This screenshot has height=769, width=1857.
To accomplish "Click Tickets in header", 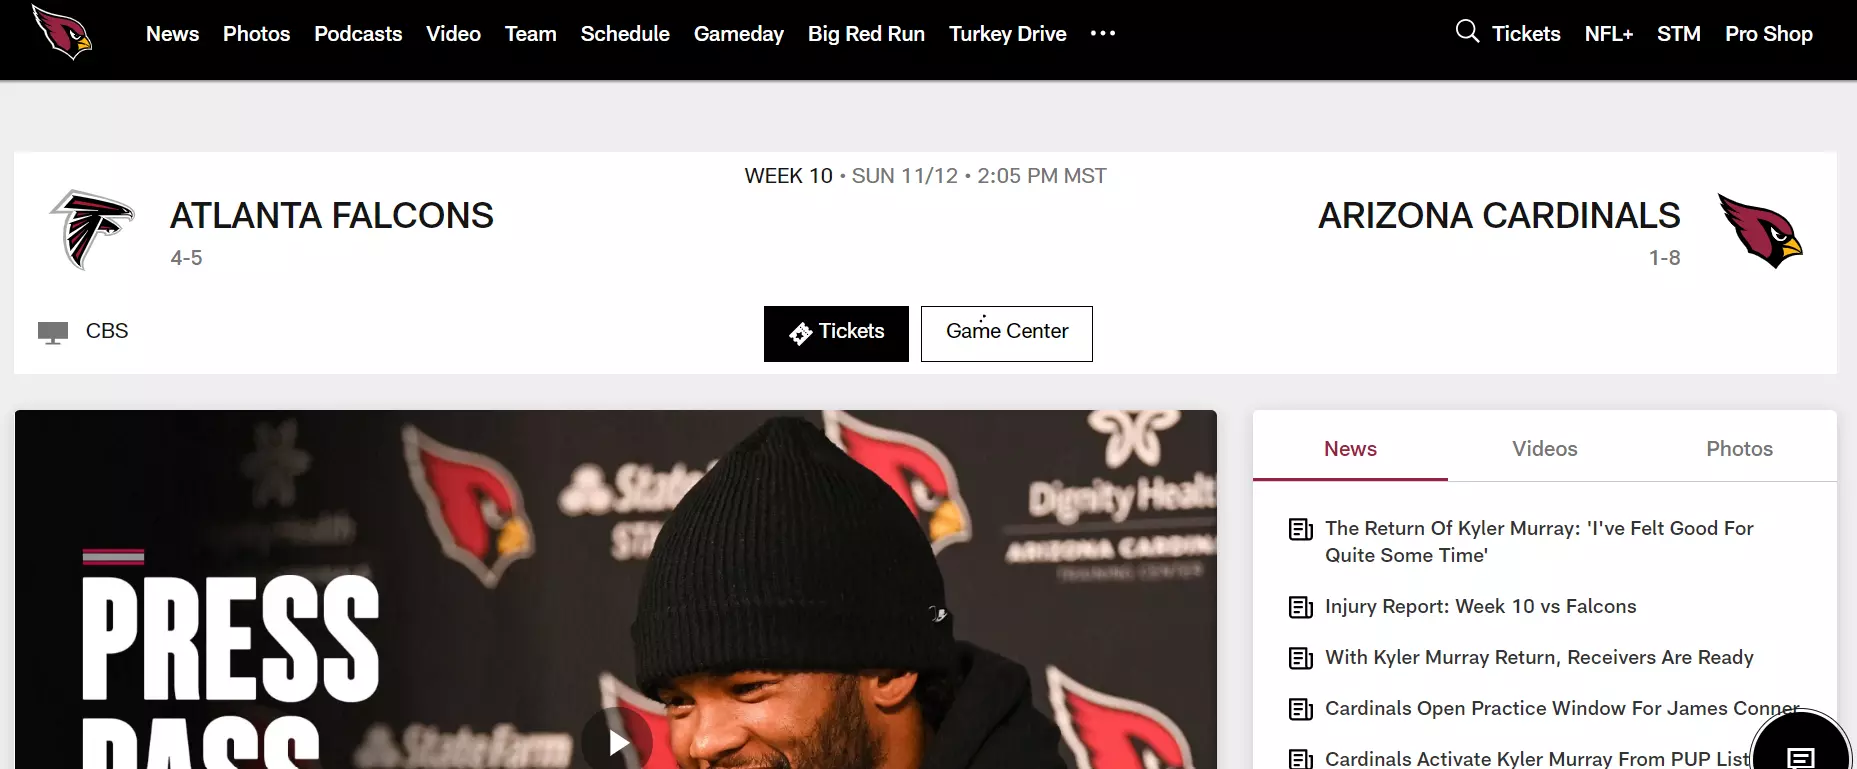I will (1526, 34).
